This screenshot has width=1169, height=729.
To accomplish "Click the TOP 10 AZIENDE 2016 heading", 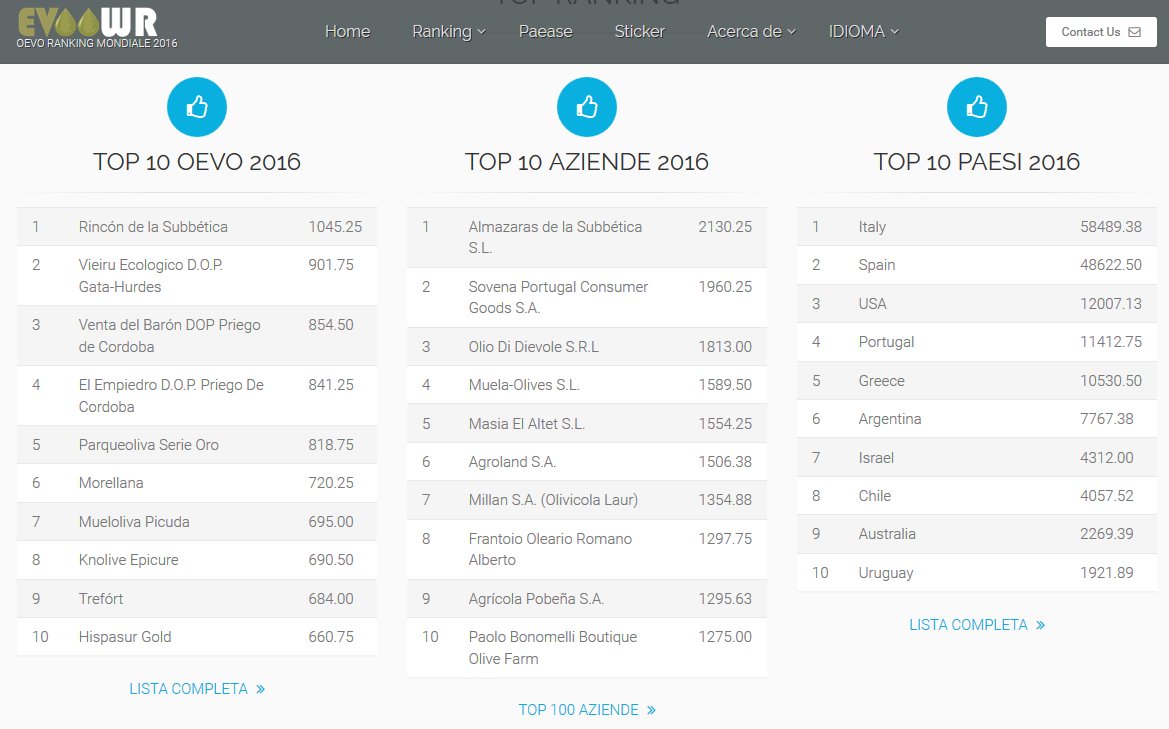I will pos(587,162).
